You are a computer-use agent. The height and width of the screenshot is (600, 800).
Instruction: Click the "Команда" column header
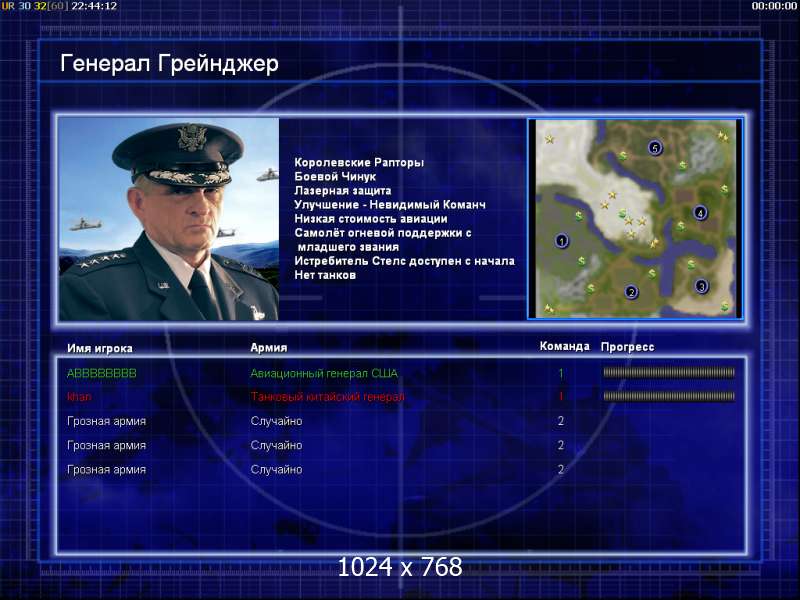(x=564, y=346)
